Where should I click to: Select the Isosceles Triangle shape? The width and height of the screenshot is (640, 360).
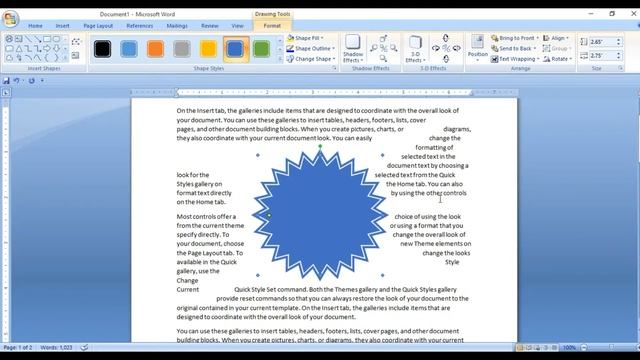click(19, 49)
